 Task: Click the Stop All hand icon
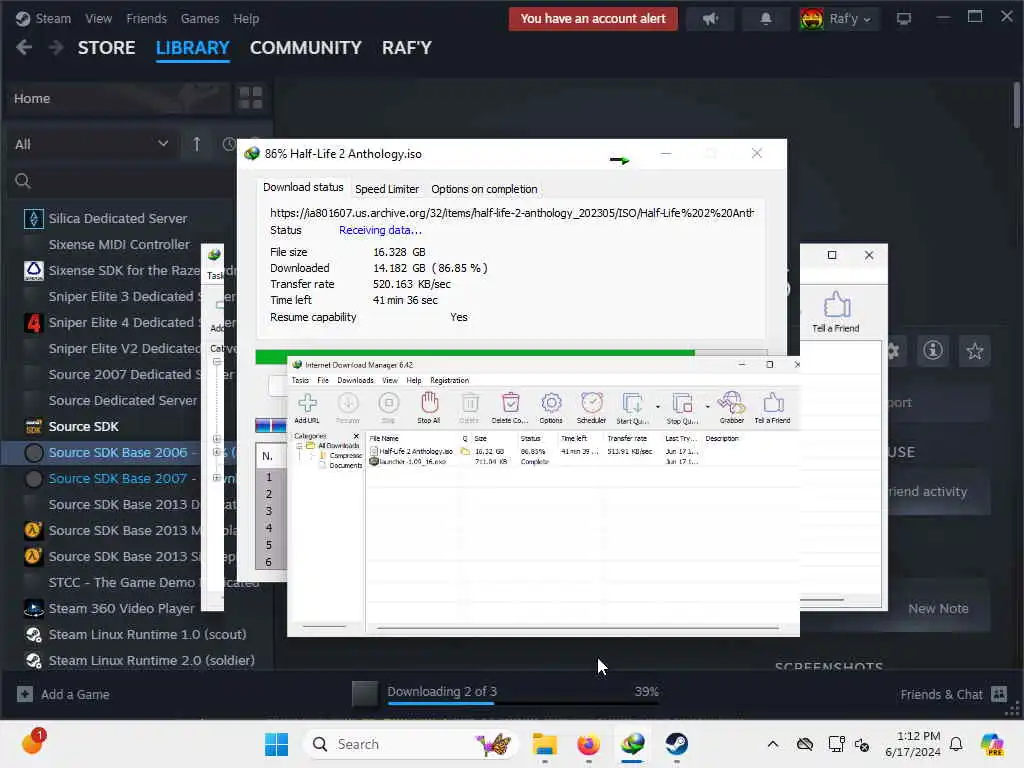coord(428,408)
